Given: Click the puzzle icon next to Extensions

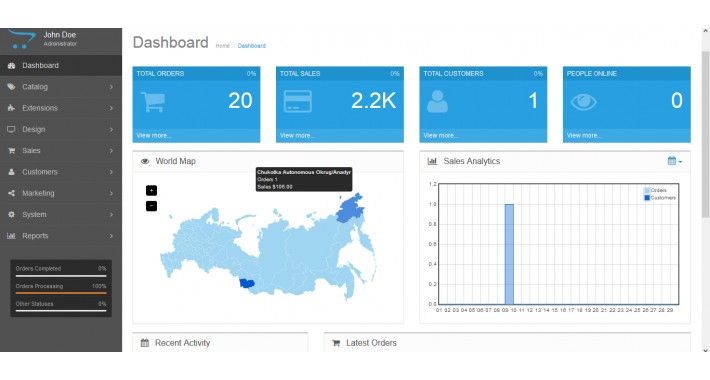Looking at the screenshot, I should (11, 108).
